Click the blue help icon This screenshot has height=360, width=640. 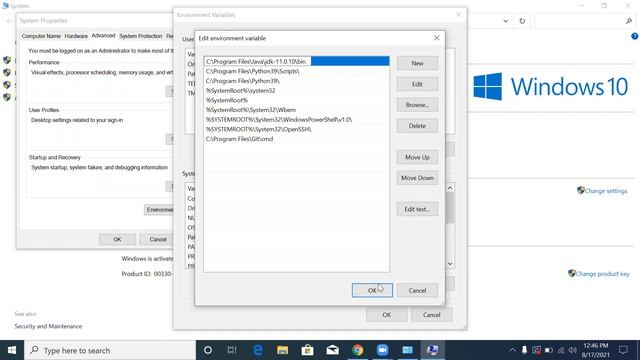pos(635,36)
